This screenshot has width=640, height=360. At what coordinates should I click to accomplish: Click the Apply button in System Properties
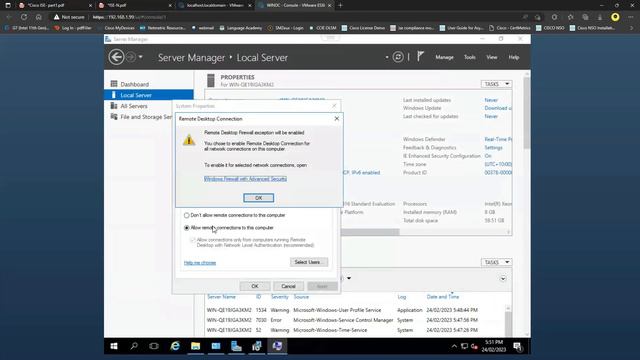point(322,286)
